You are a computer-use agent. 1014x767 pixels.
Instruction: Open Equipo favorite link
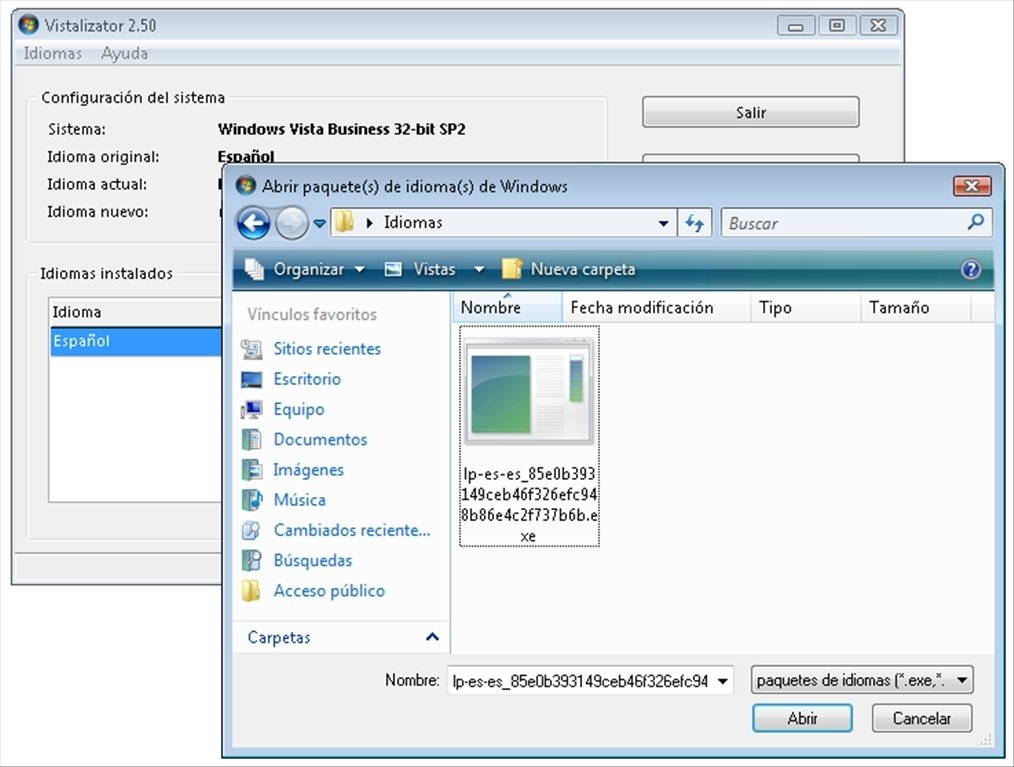(299, 409)
